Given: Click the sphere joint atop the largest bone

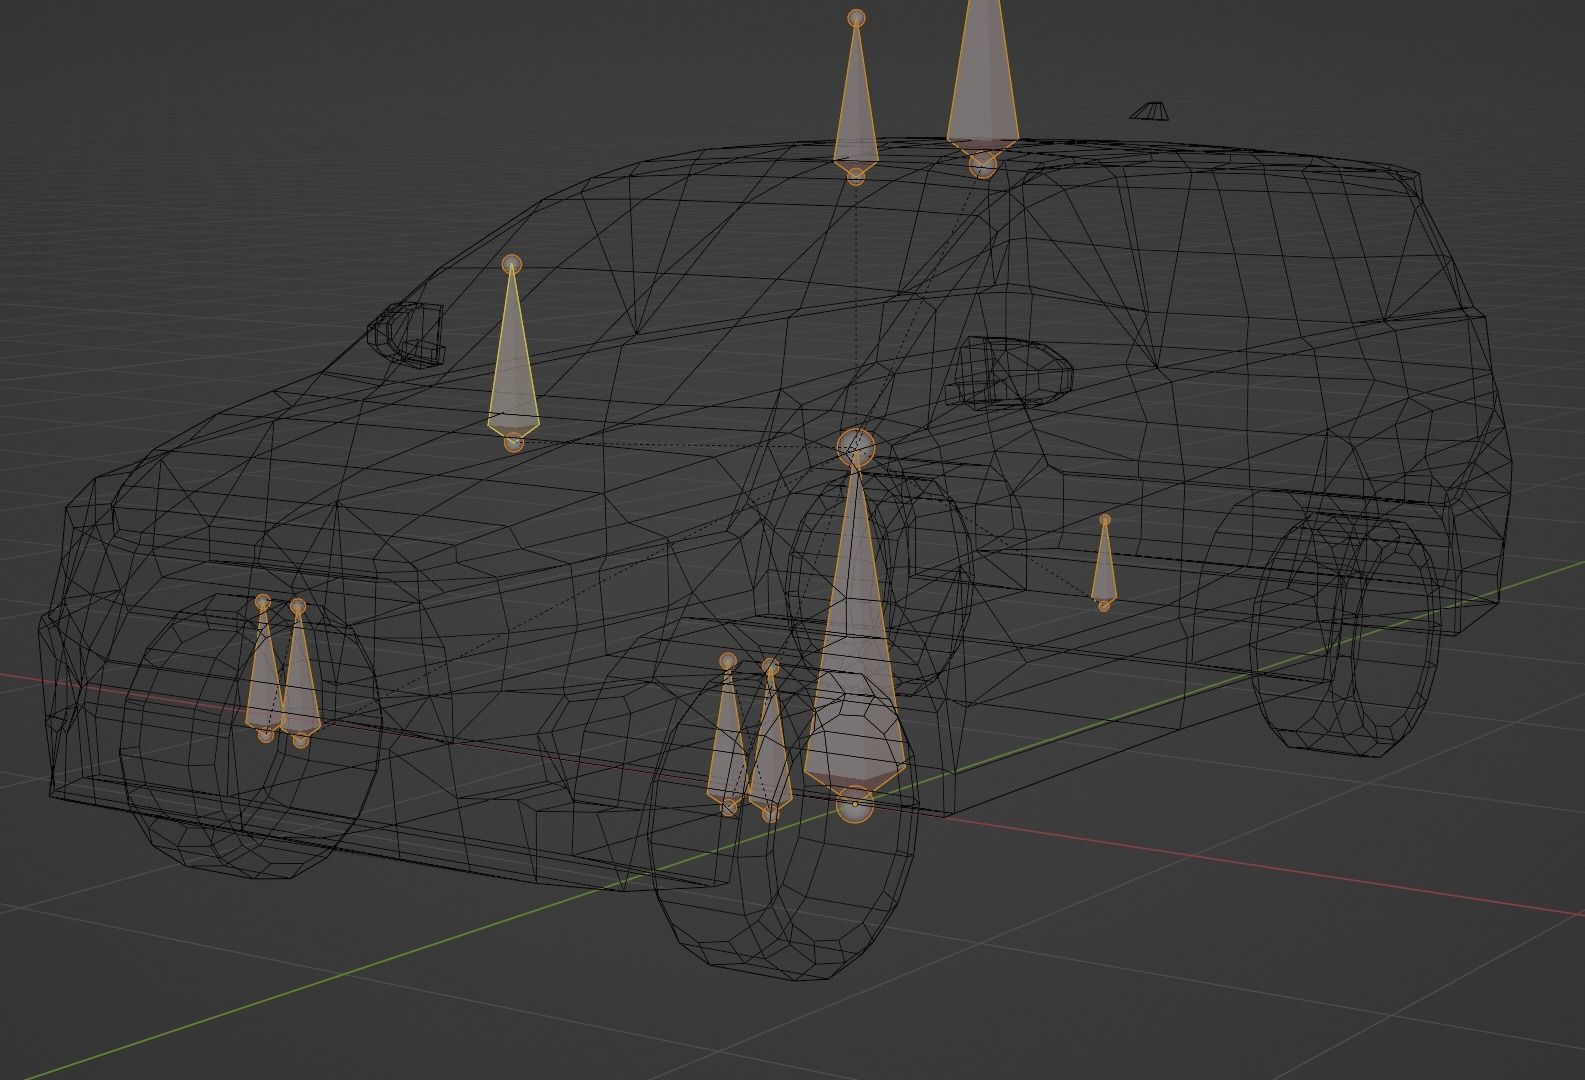Looking at the screenshot, I should (x=855, y=448).
